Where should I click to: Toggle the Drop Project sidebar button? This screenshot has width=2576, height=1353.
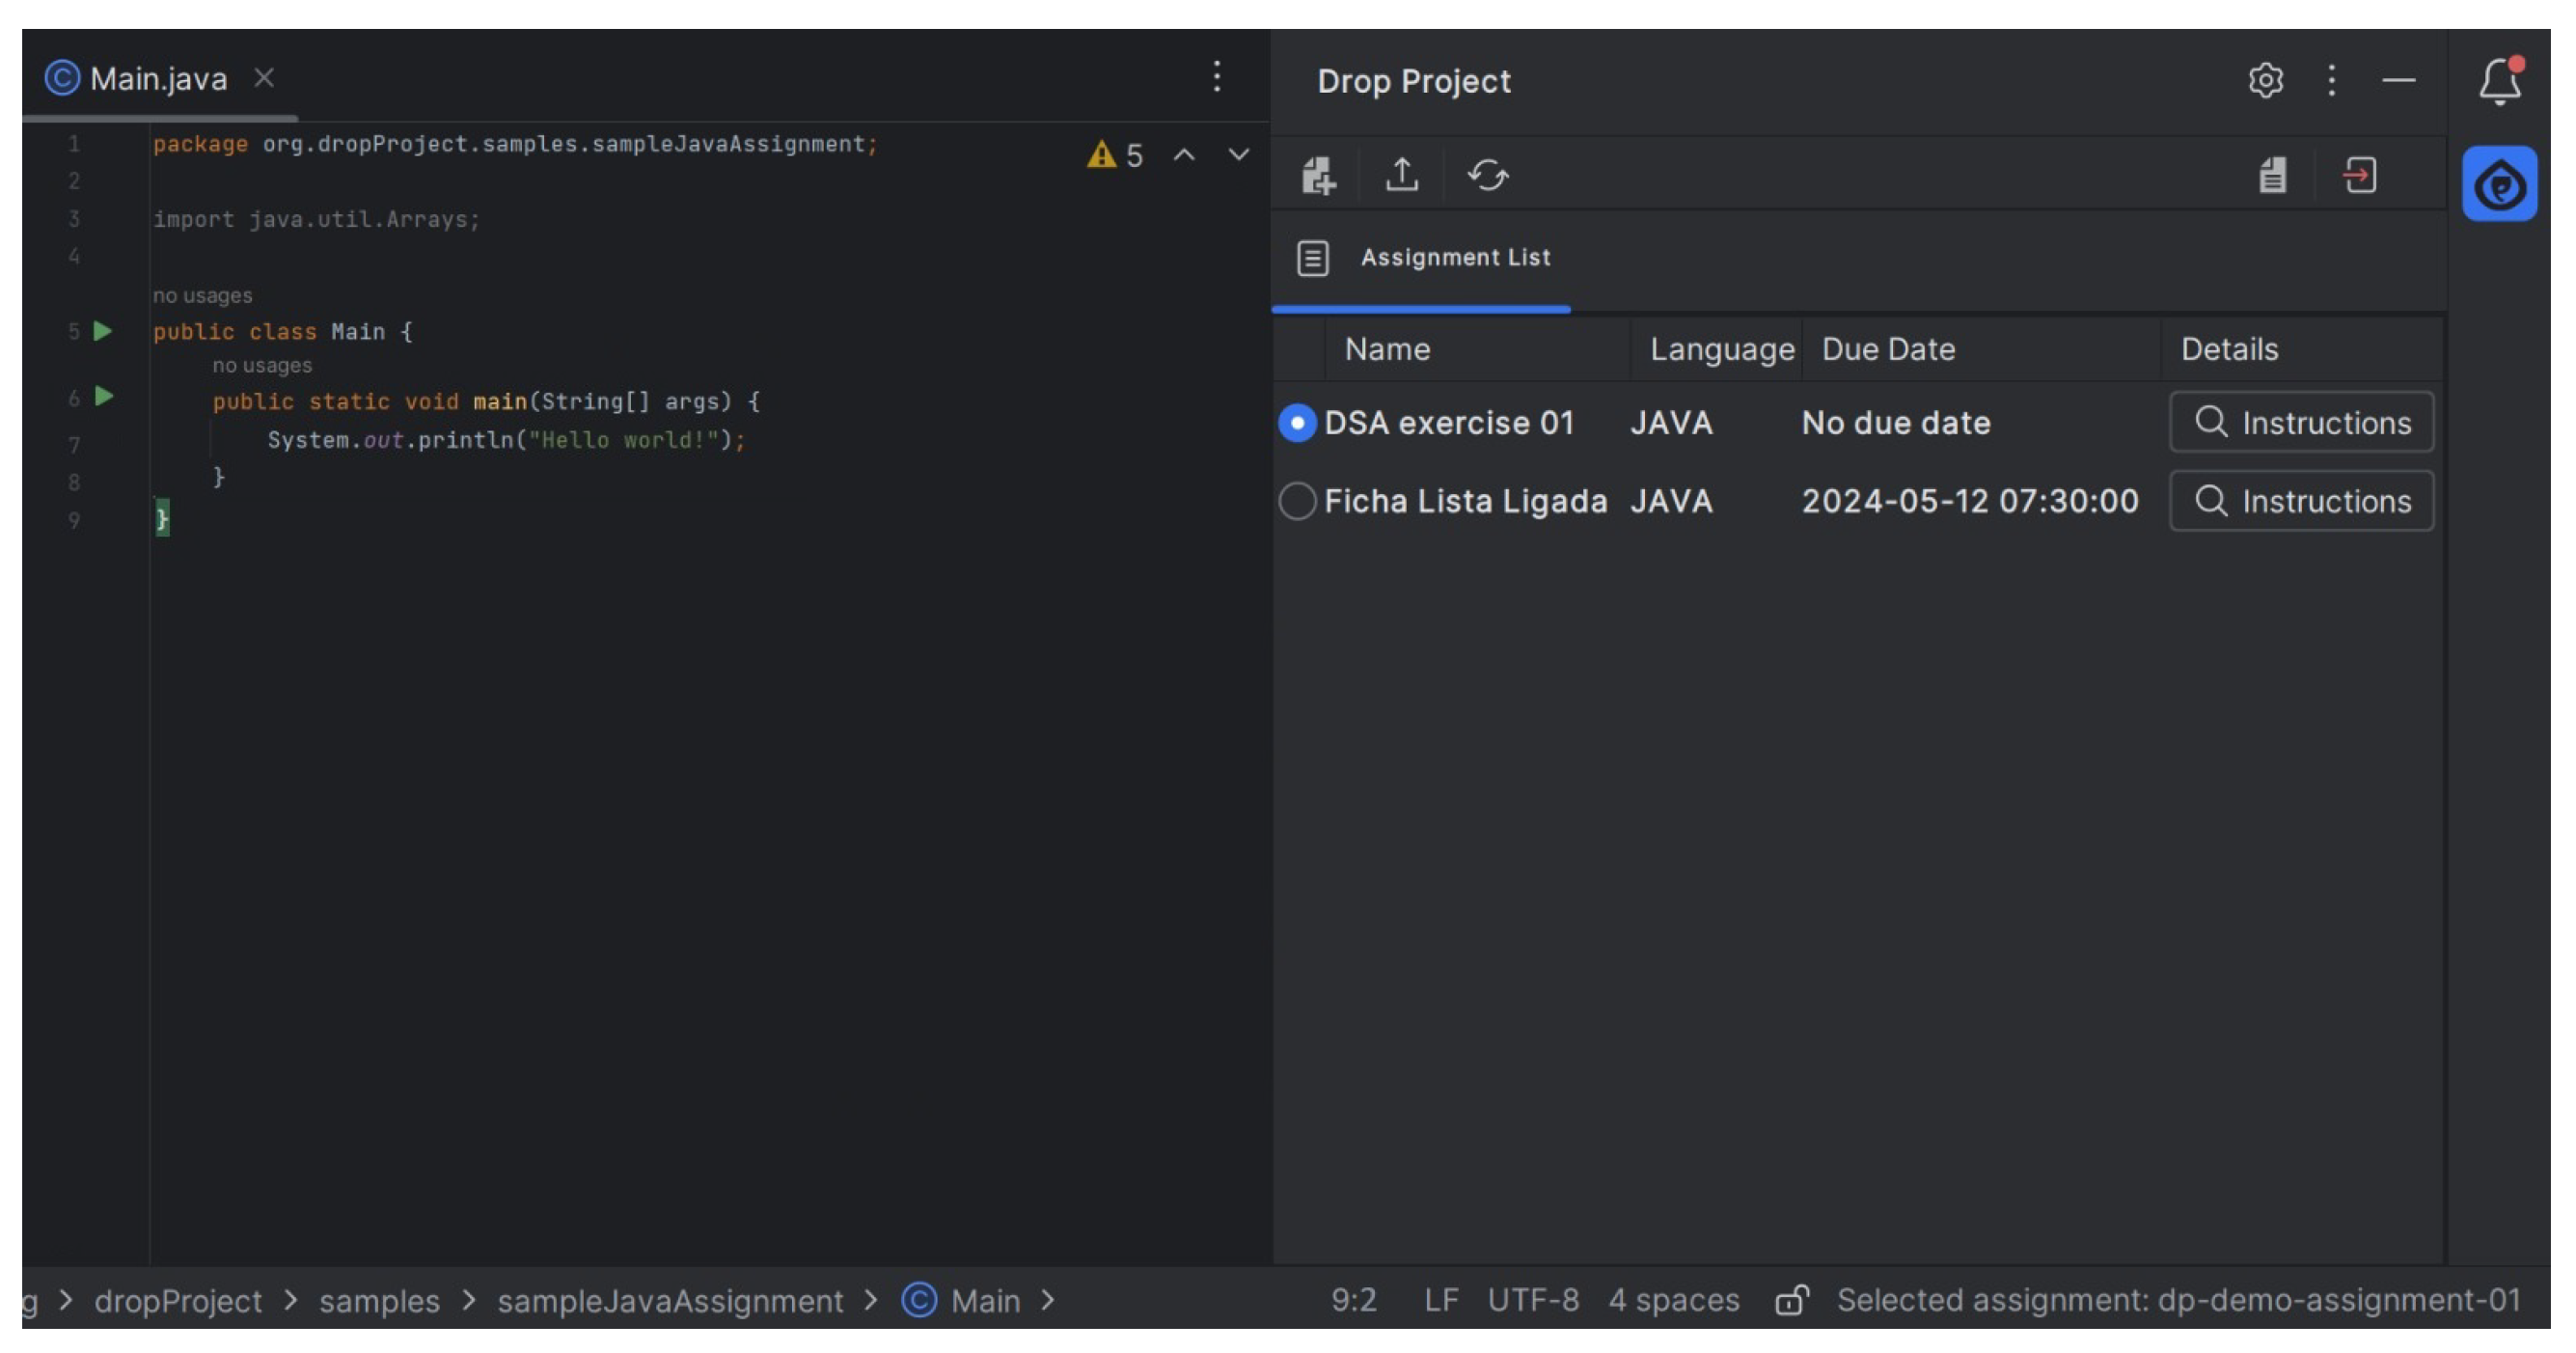(x=2499, y=184)
